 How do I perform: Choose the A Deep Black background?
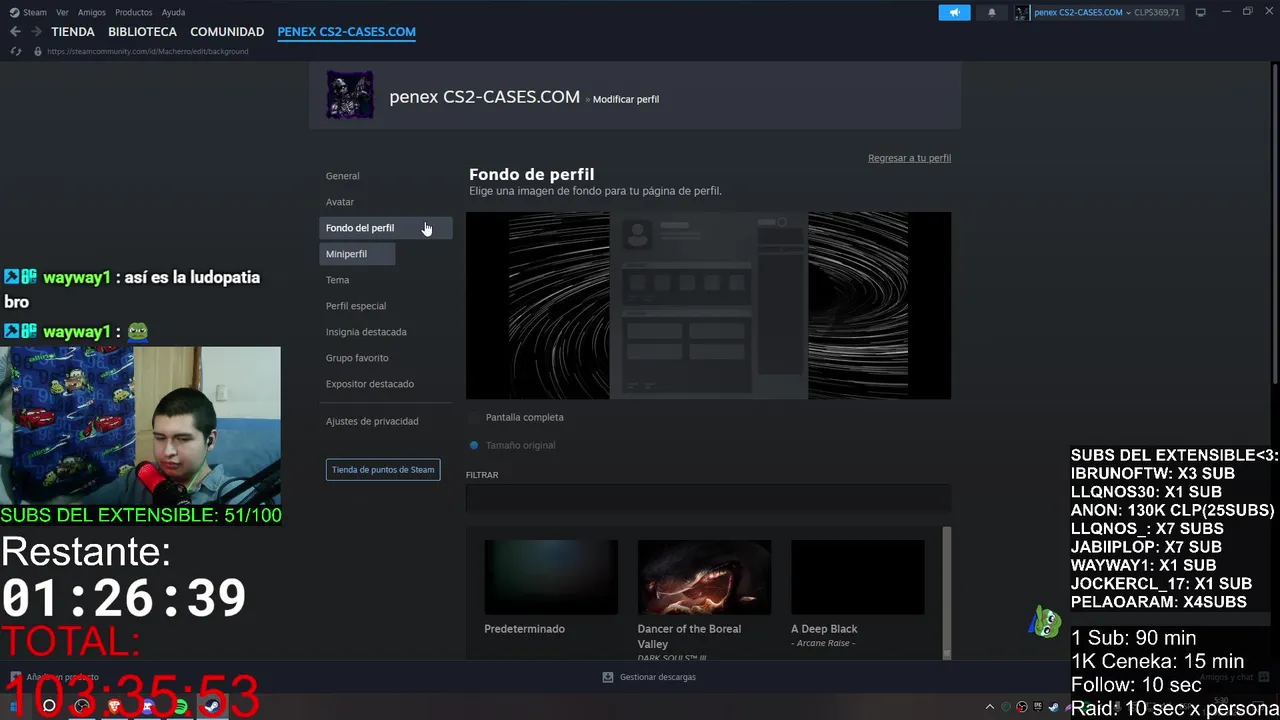[x=858, y=577]
